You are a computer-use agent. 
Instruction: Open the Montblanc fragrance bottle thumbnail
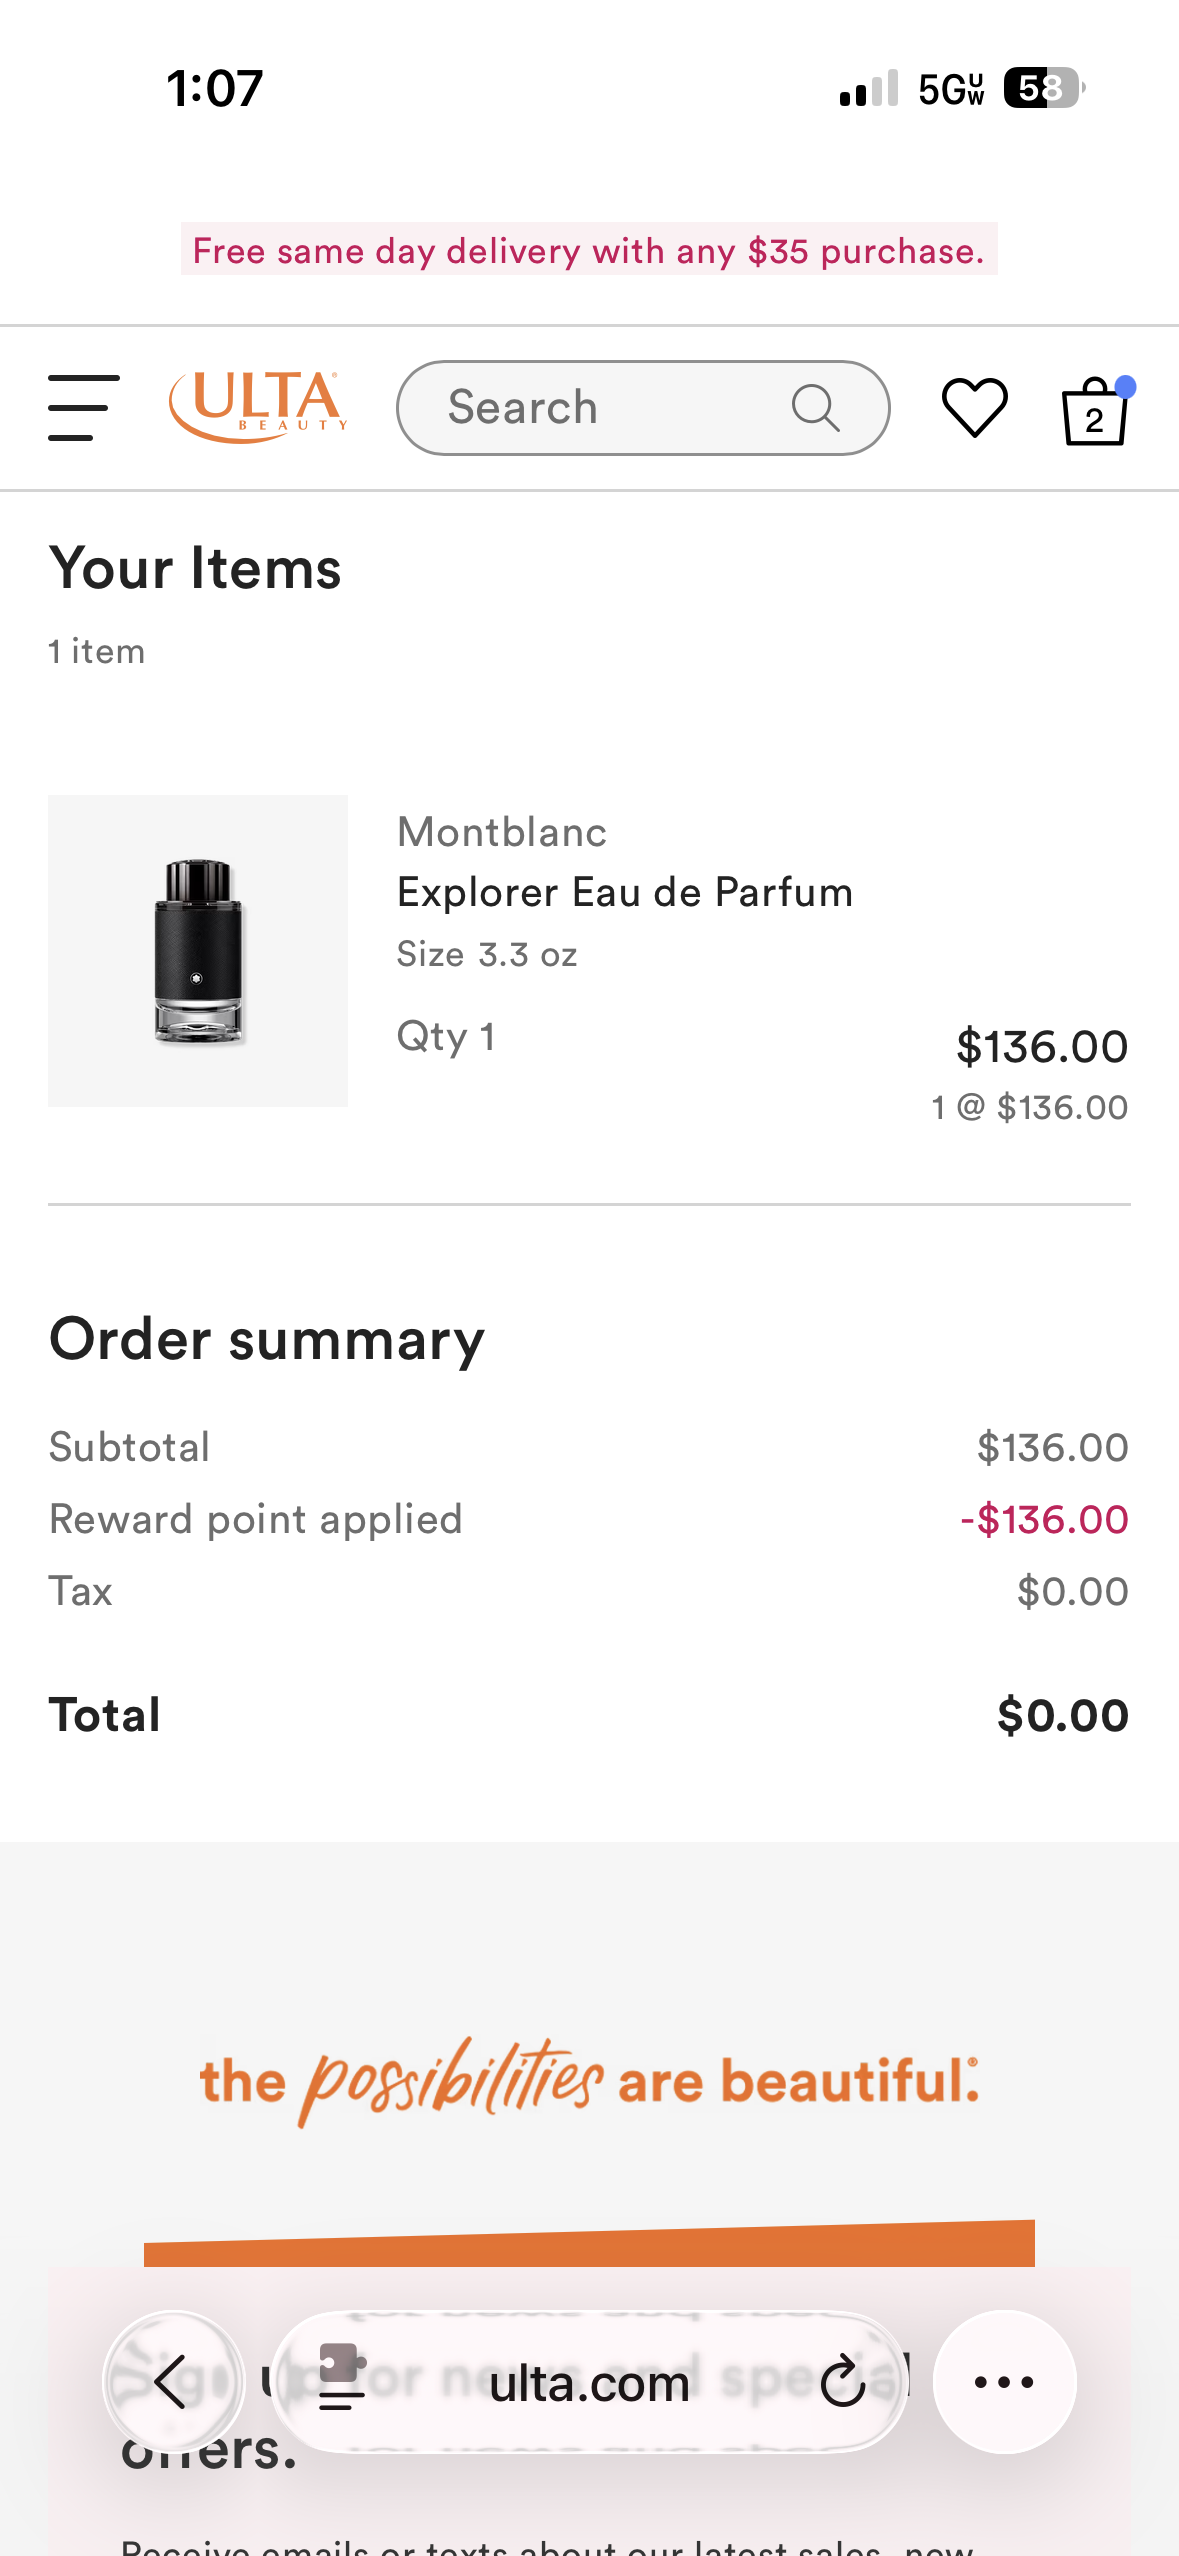[198, 950]
